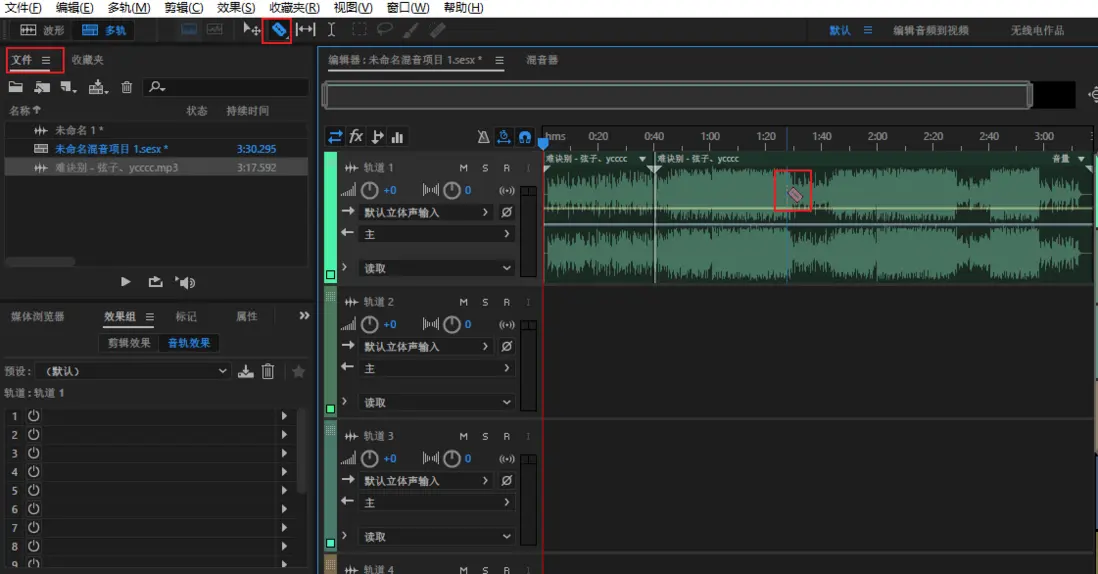The image size is (1098, 574).
Task: Open the File menu
Action: click(23, 8)
